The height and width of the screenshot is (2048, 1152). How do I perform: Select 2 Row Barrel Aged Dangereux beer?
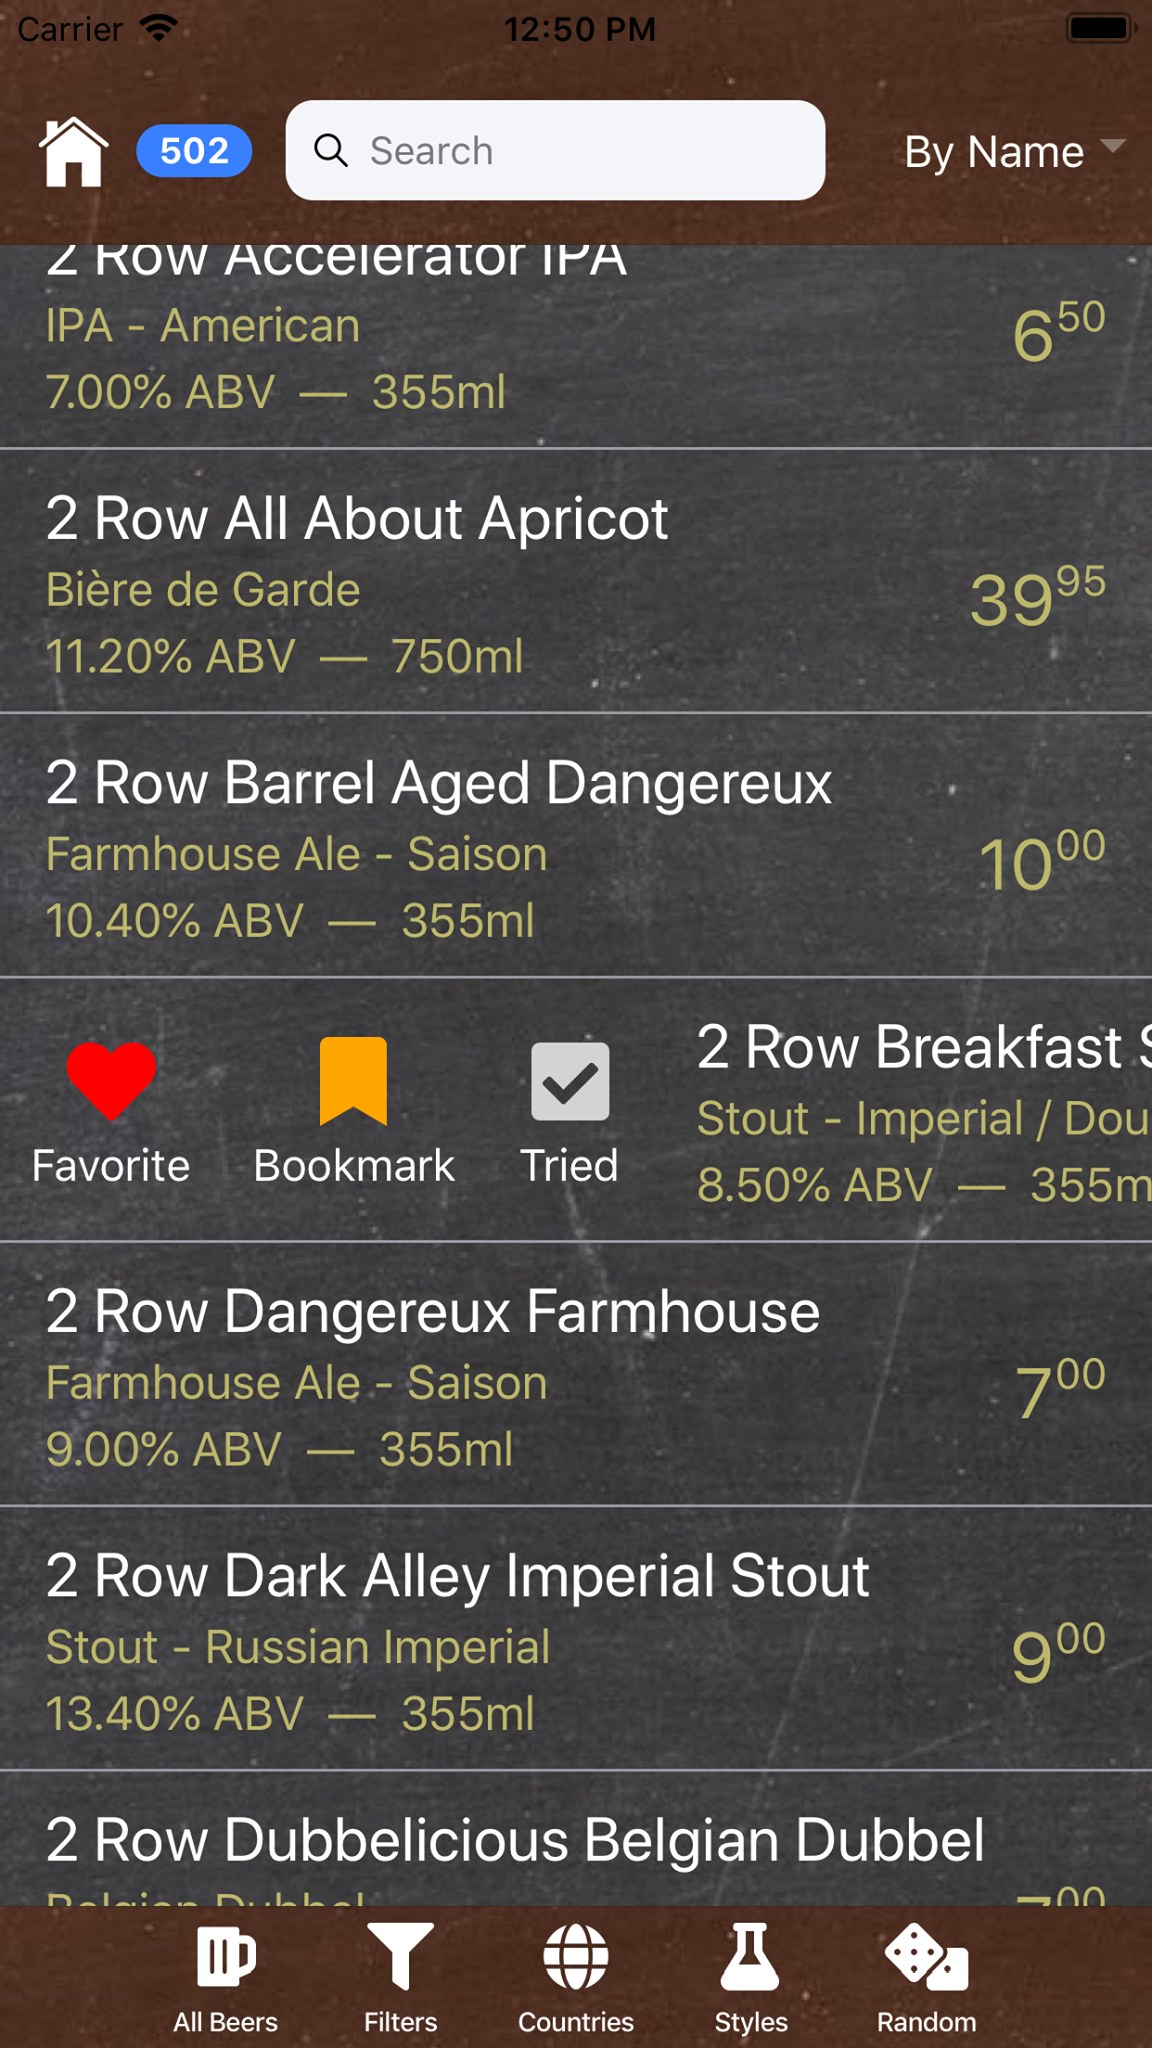pyautogui.click(x=576, y=845)
